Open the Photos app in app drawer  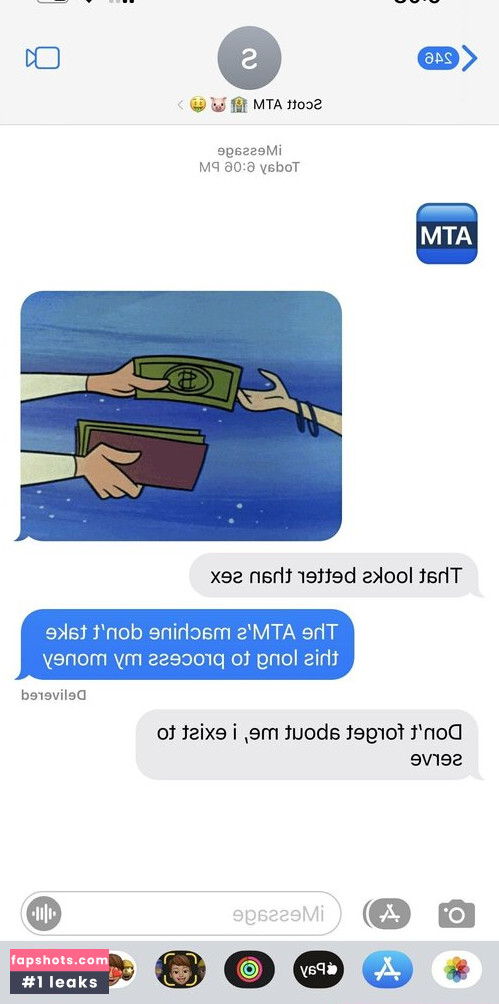[457, 969]
